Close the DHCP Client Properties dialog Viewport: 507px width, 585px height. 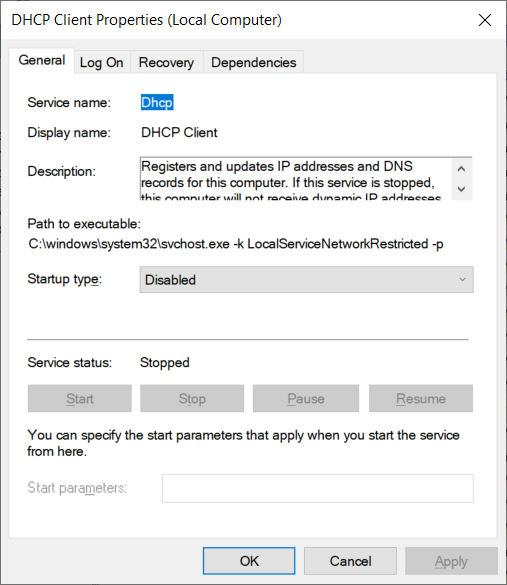(485, 20)
